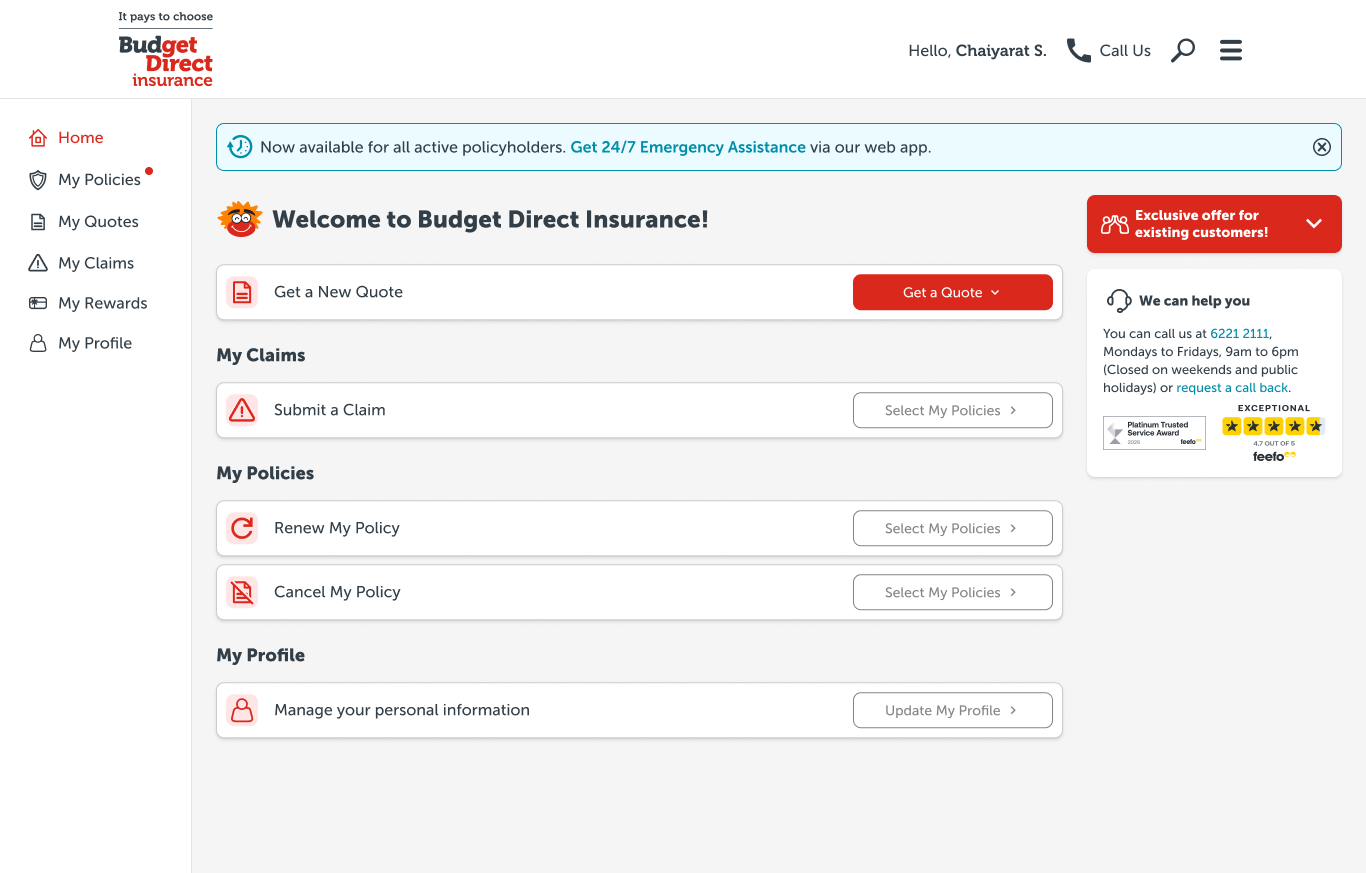Viewport: 1366px width, 873px height.
Task: Click the Hello, Chaiyarat S. greeting
Action: point(977,50)
